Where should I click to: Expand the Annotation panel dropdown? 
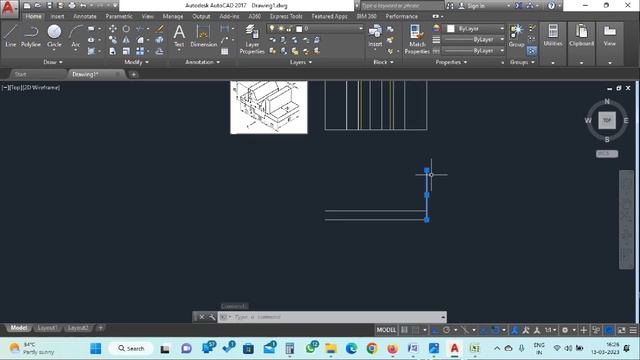pos(202,62)
